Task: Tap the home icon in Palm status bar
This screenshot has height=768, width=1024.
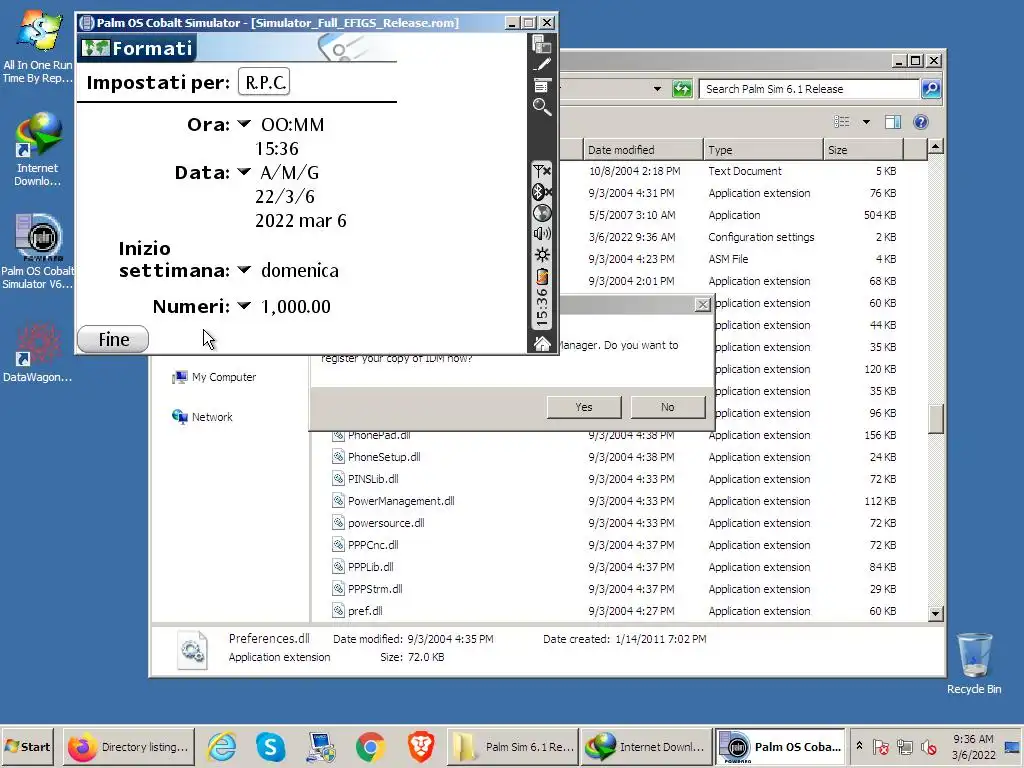Action: [541, 344]
